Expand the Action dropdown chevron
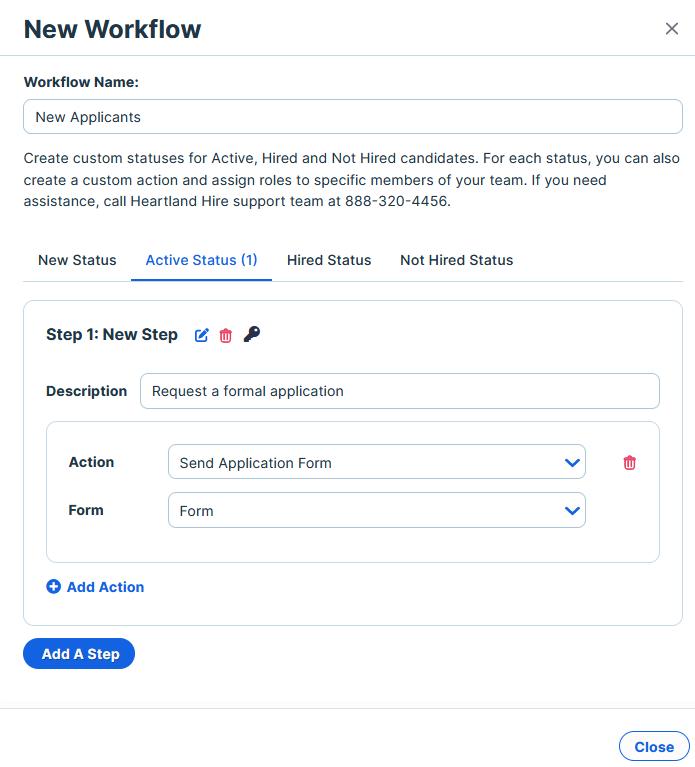 click(572, 462)
